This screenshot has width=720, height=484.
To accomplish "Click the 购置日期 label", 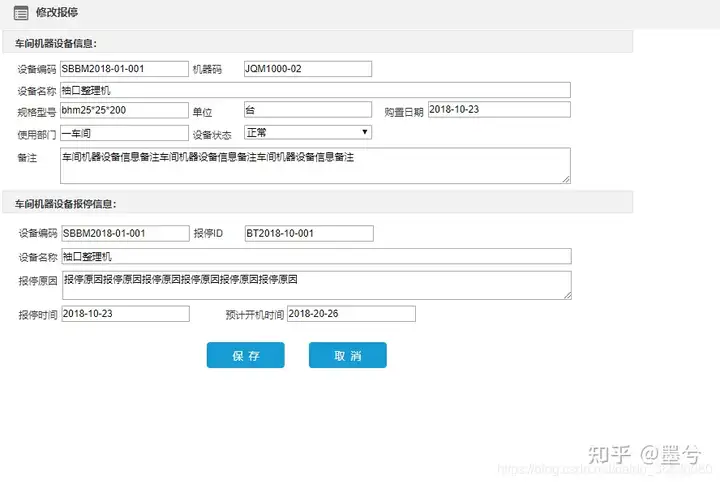I will (x=404, y=112).
